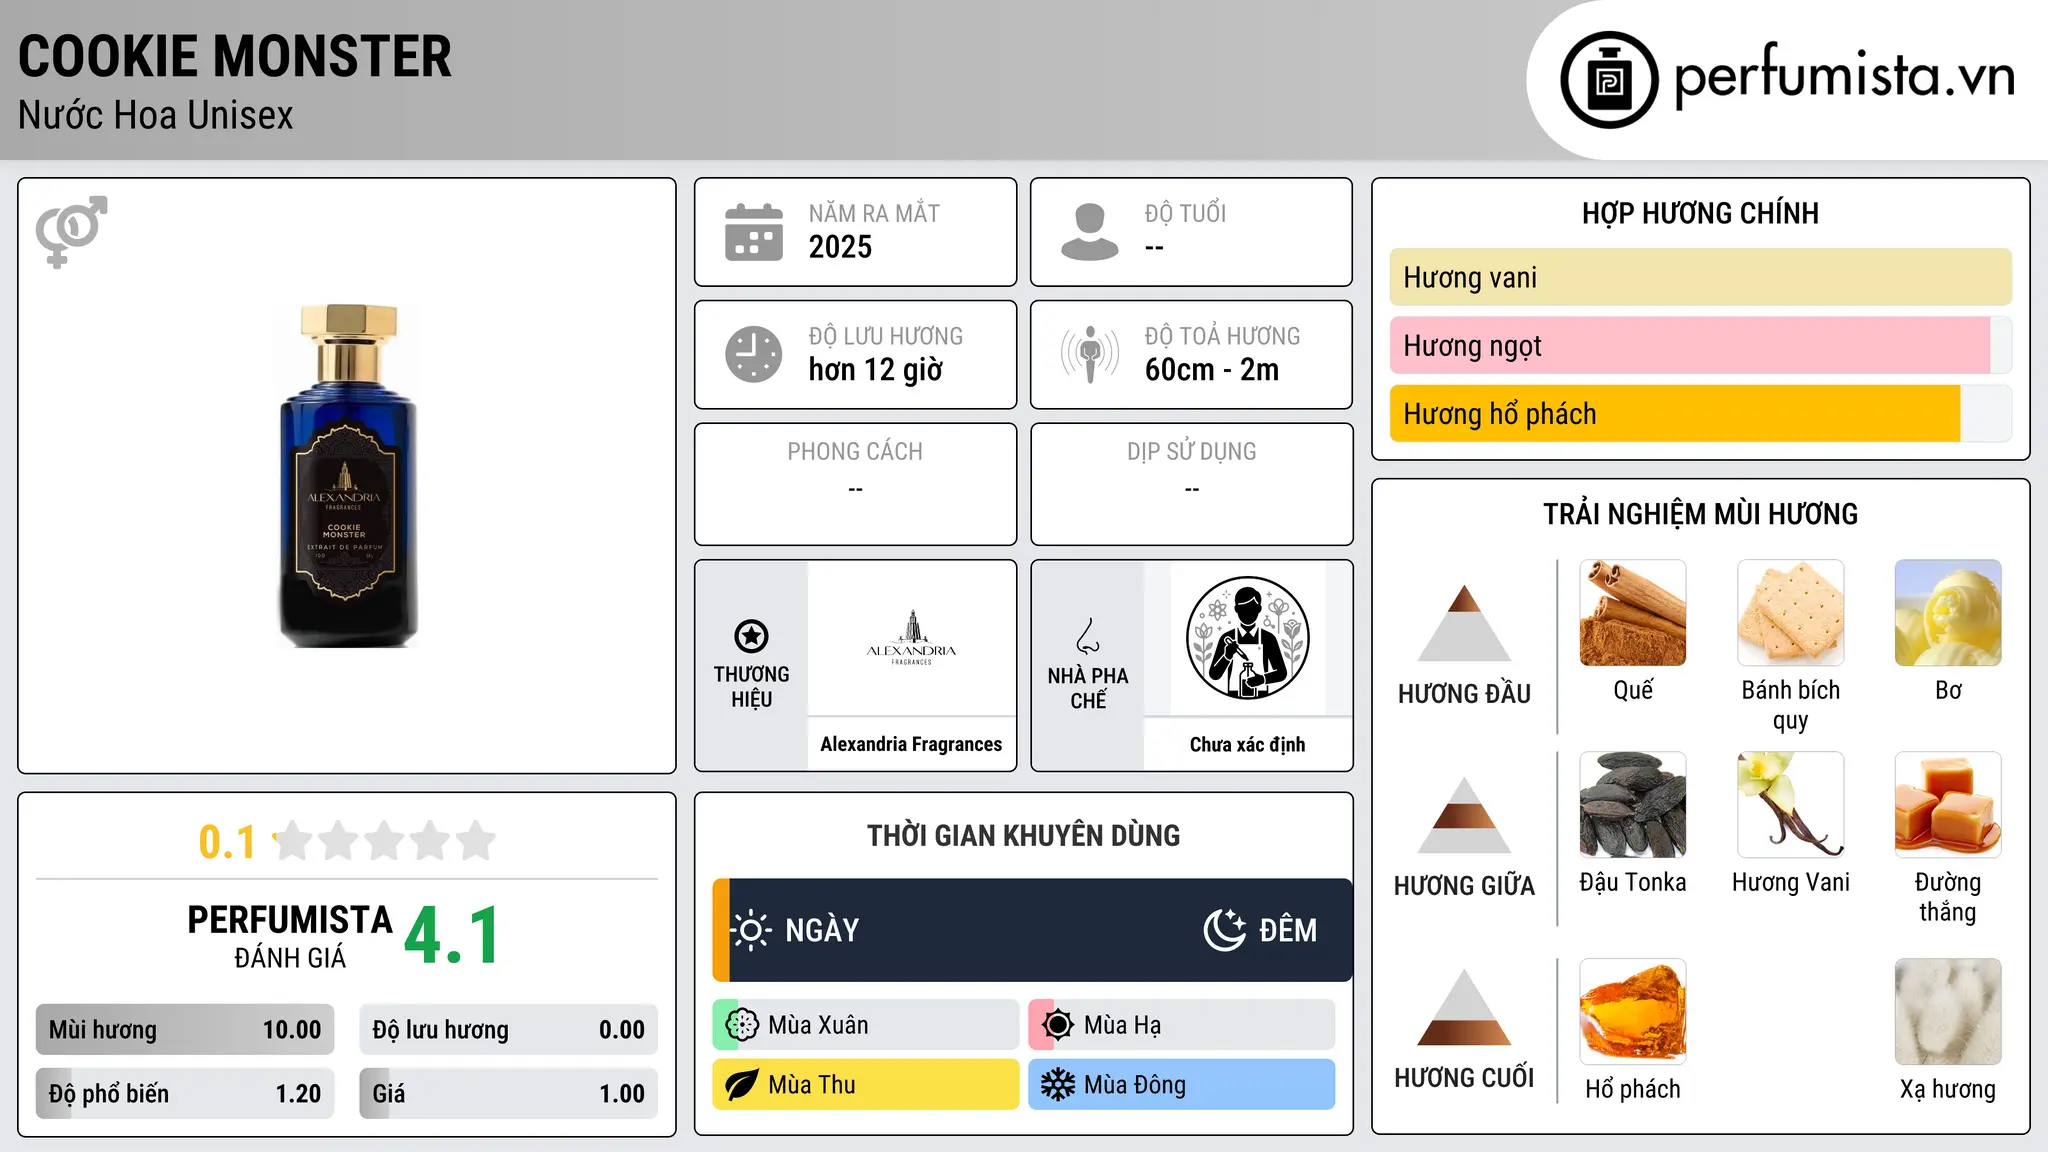Click the Hương hổ phách accord bar
The height and width of the screenshot is (1152, 2048).
tap(1700, 414)
